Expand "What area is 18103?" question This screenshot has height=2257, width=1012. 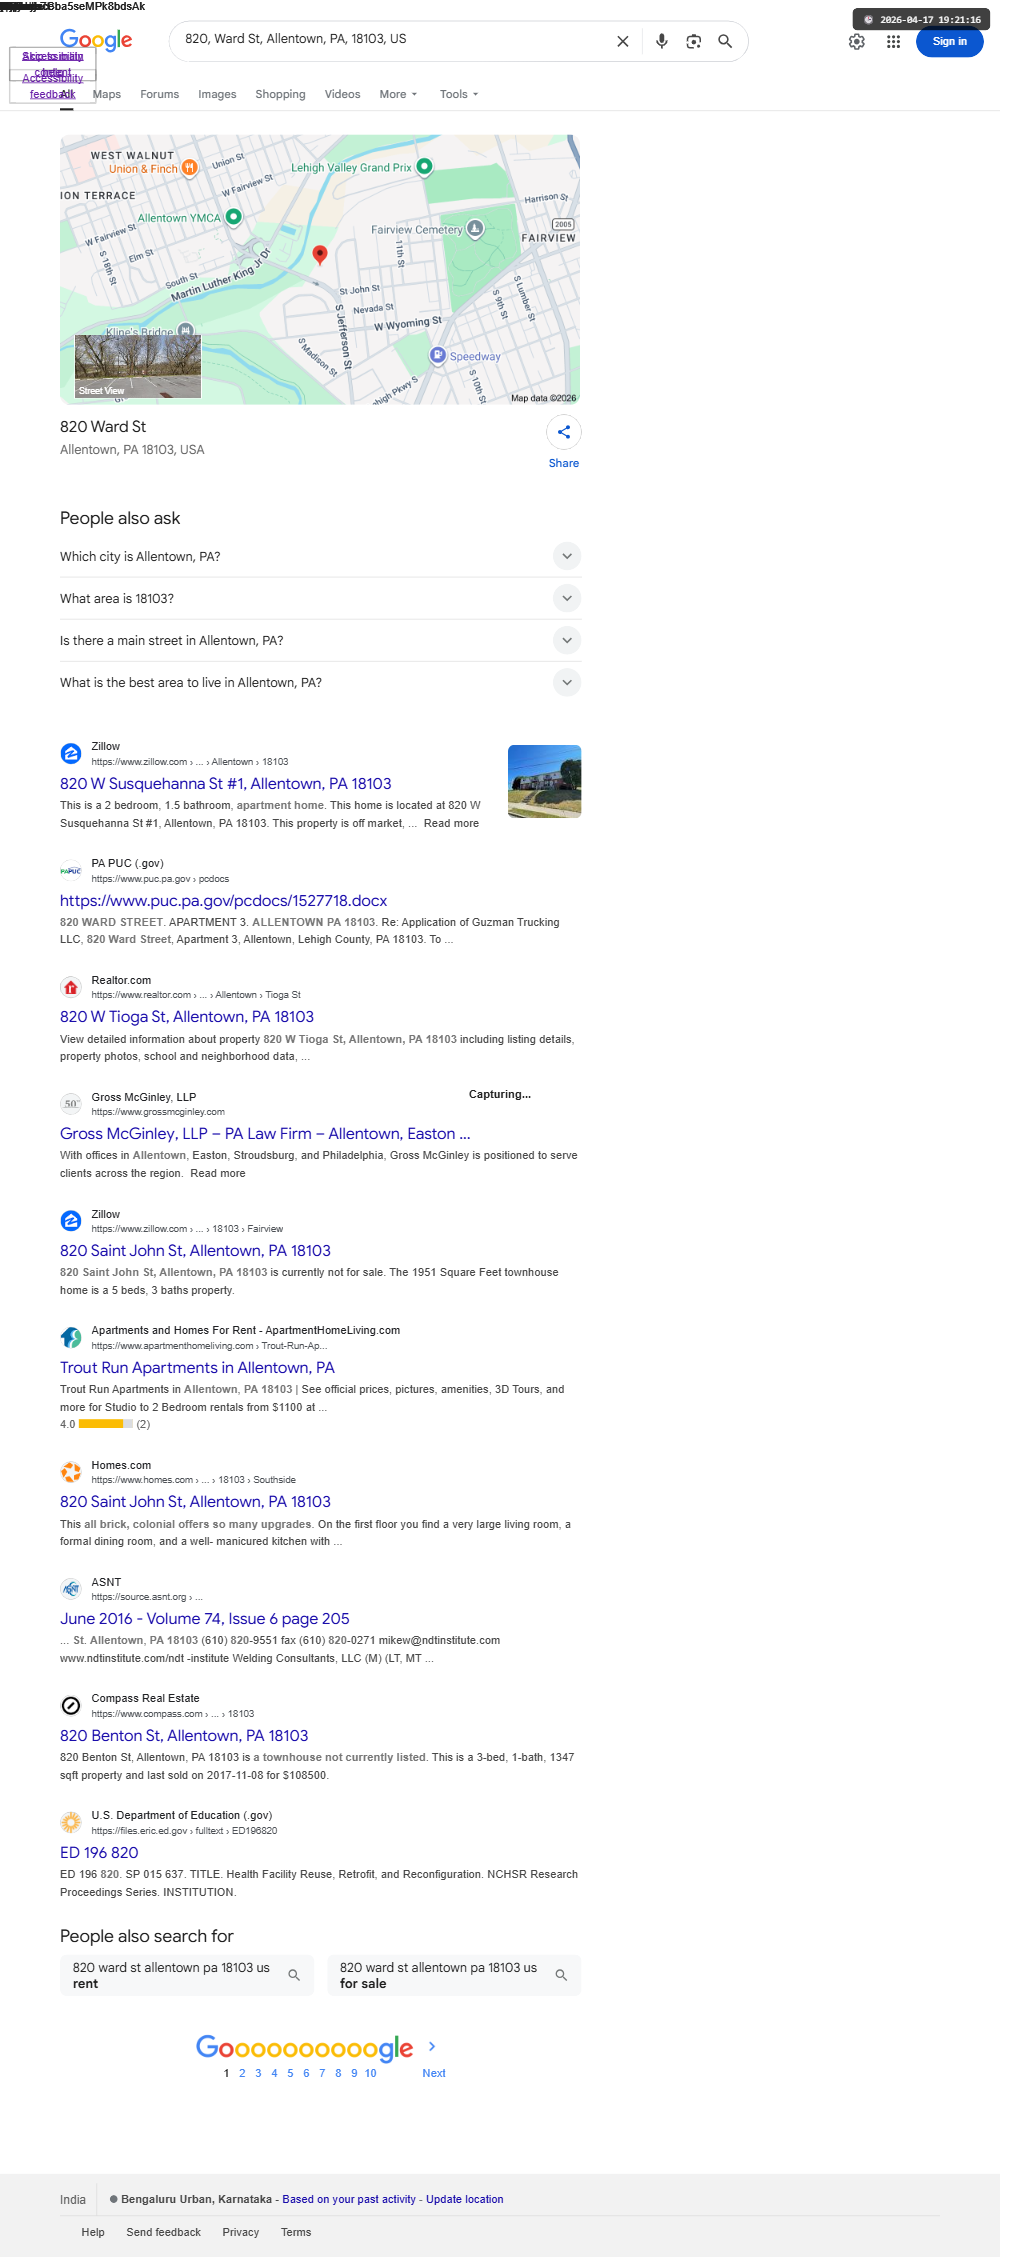[320, 598]
